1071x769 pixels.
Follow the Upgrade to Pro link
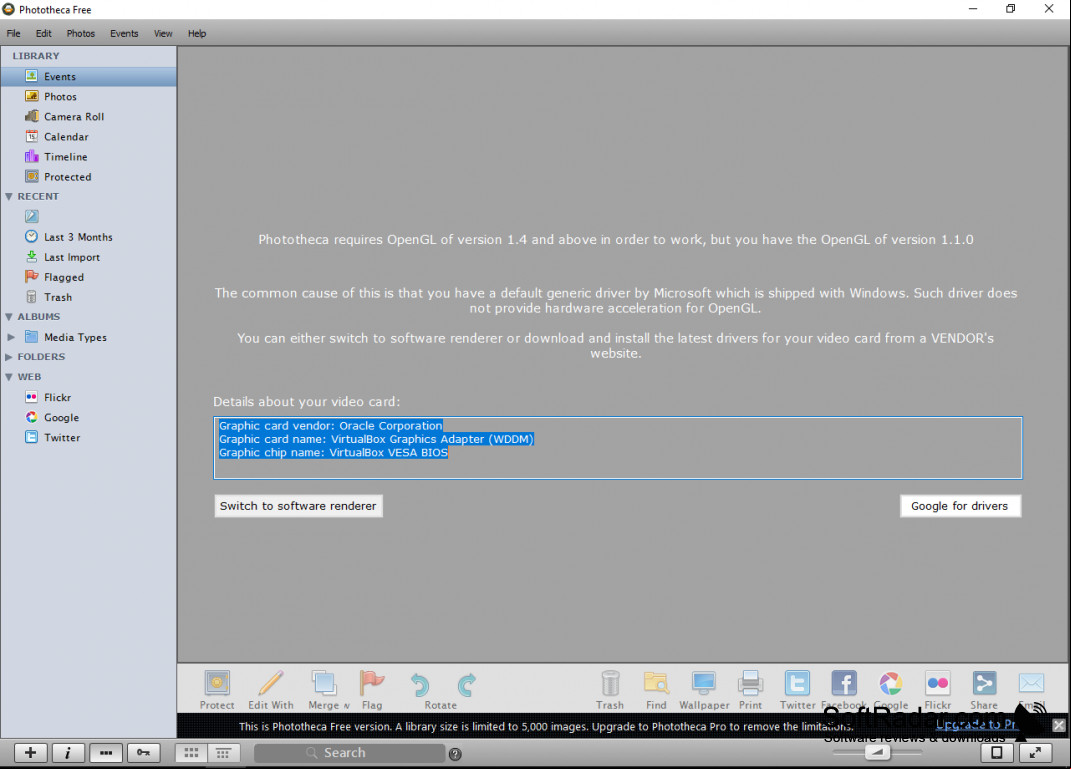[x=977, y=725]
